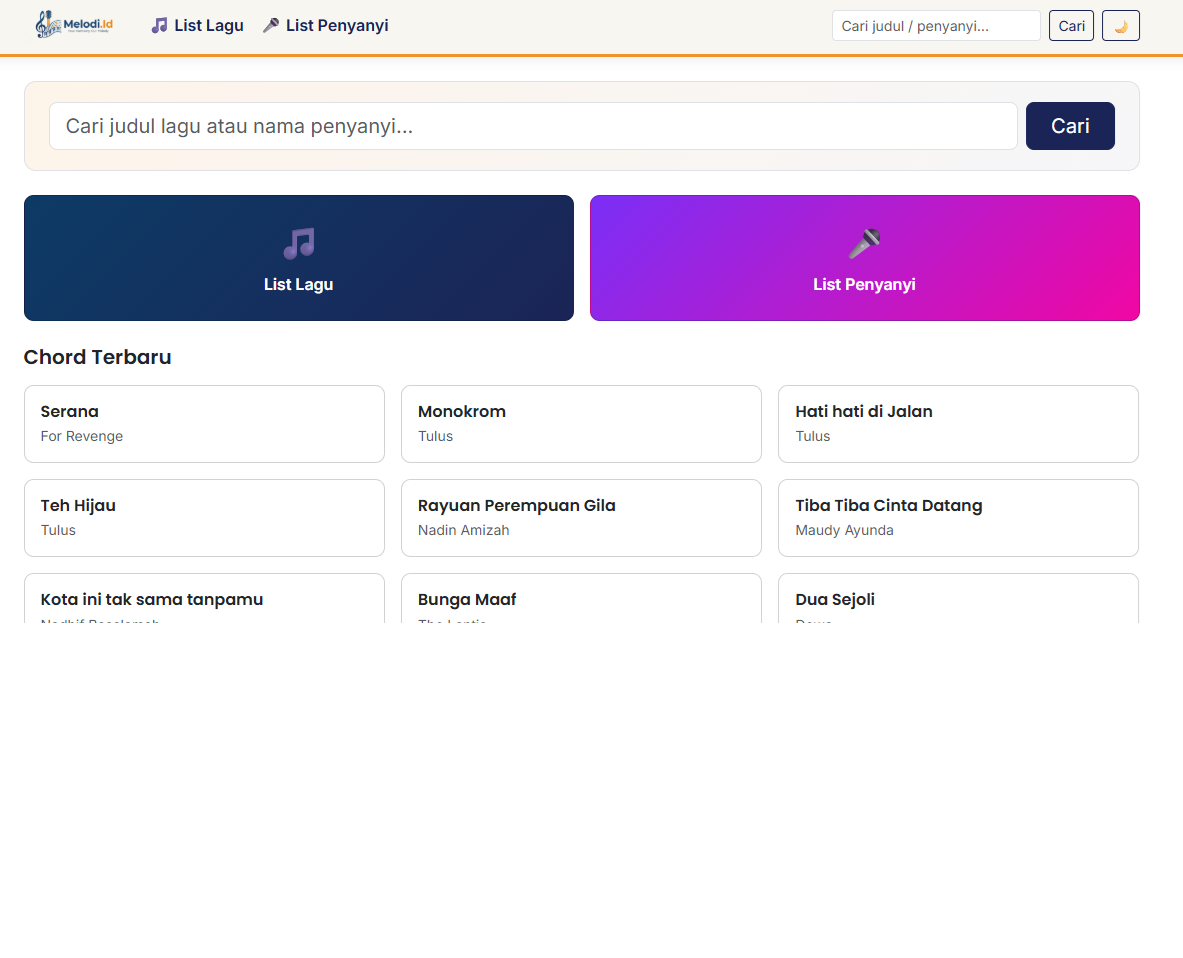Open List Penyanyi in the navbar
This screenshot has width=1183, height=958.
[x=326, y=26]
